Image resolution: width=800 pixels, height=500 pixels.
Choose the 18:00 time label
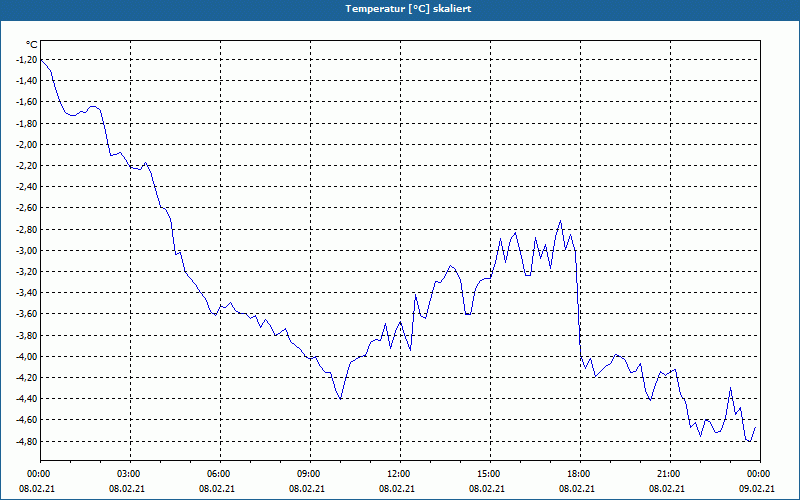[581, 474]
